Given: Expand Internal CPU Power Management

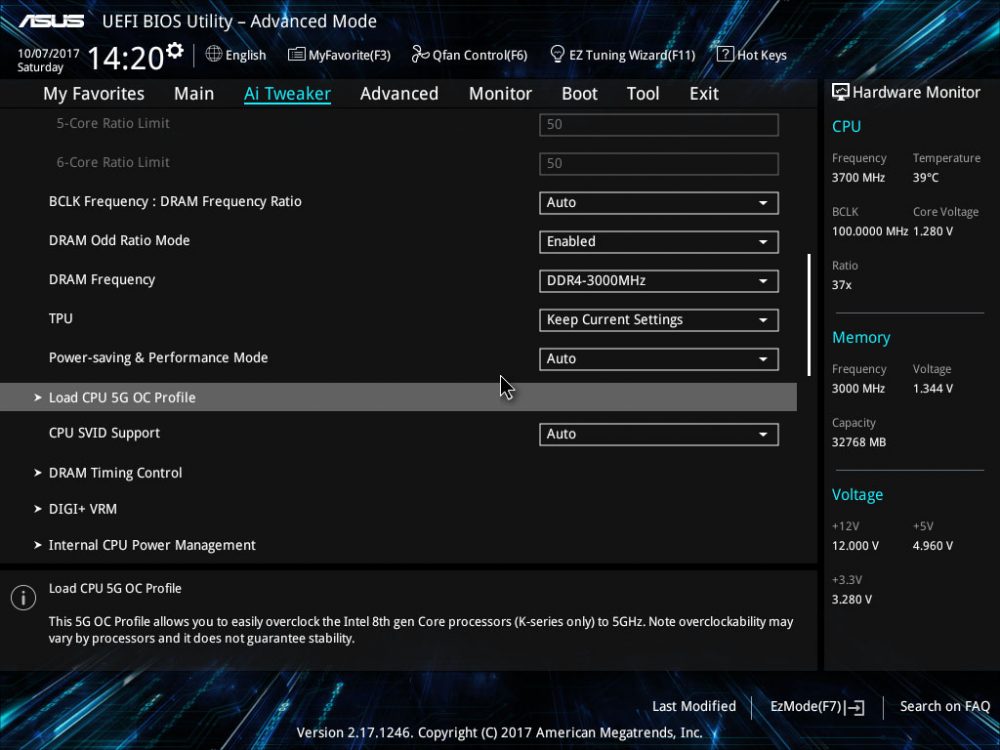Looking at the screenshot, I should click(152, 545).
